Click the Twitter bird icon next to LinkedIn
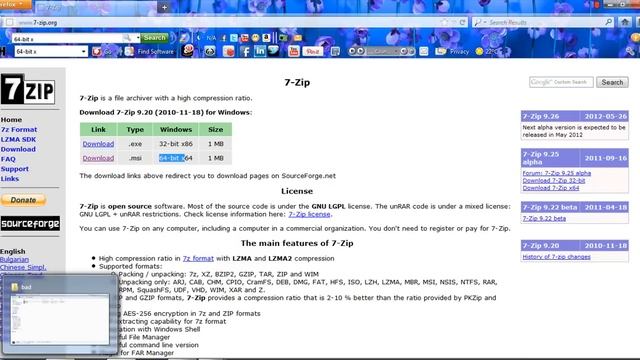 tap(273, 50)
